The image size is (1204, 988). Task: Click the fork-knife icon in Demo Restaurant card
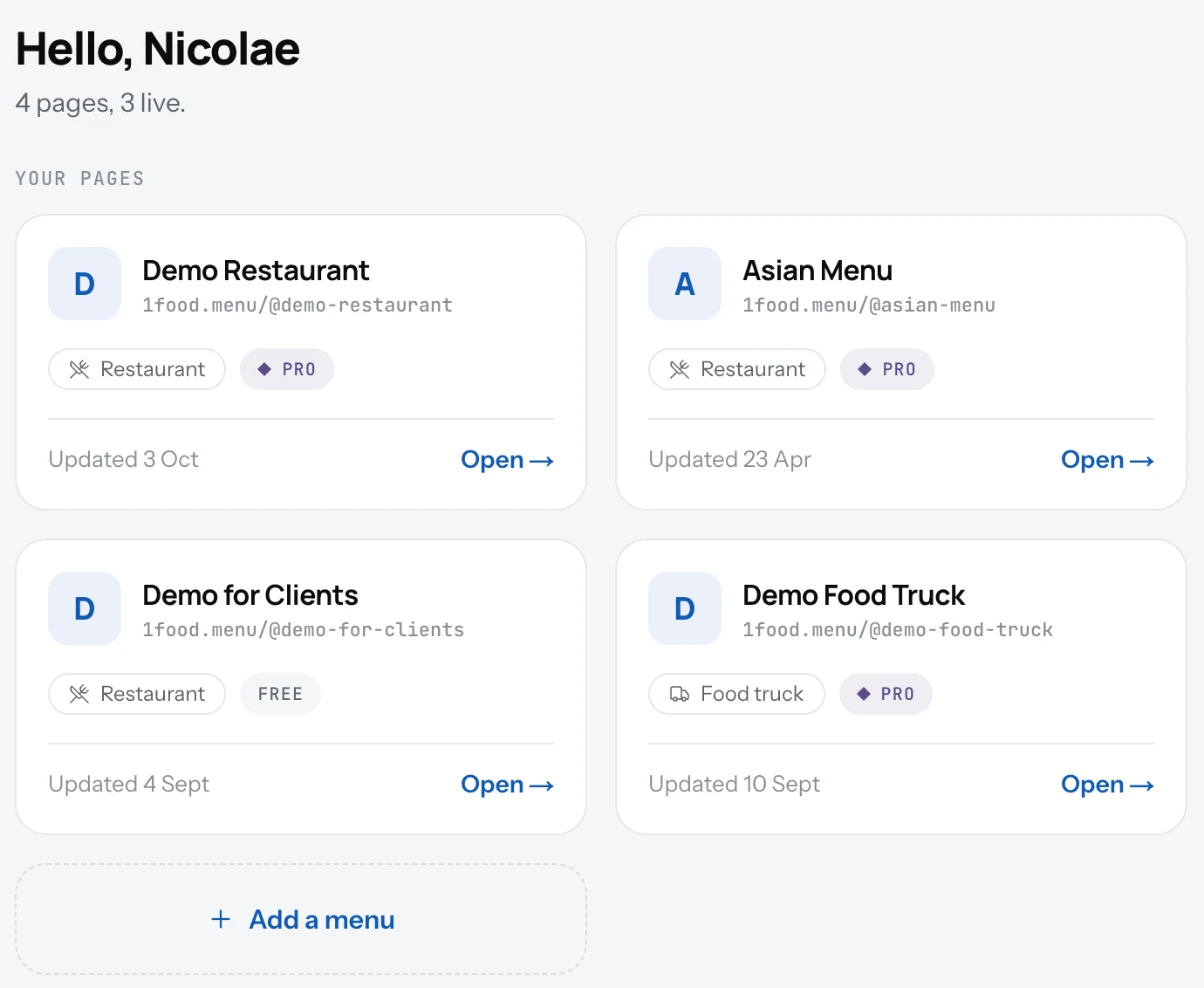tap(79, 369)
